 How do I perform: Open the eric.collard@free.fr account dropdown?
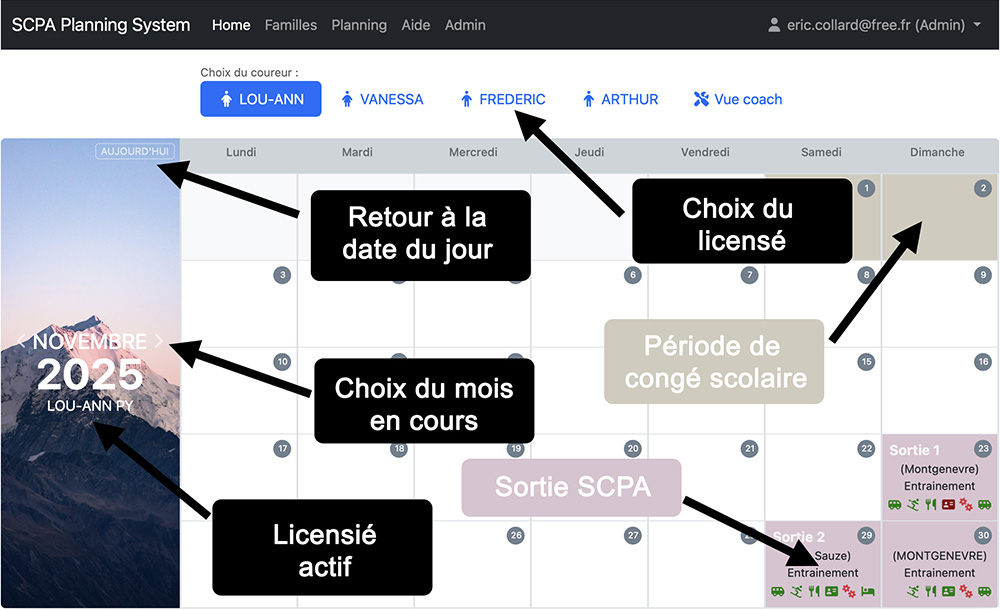click(874, 25)
